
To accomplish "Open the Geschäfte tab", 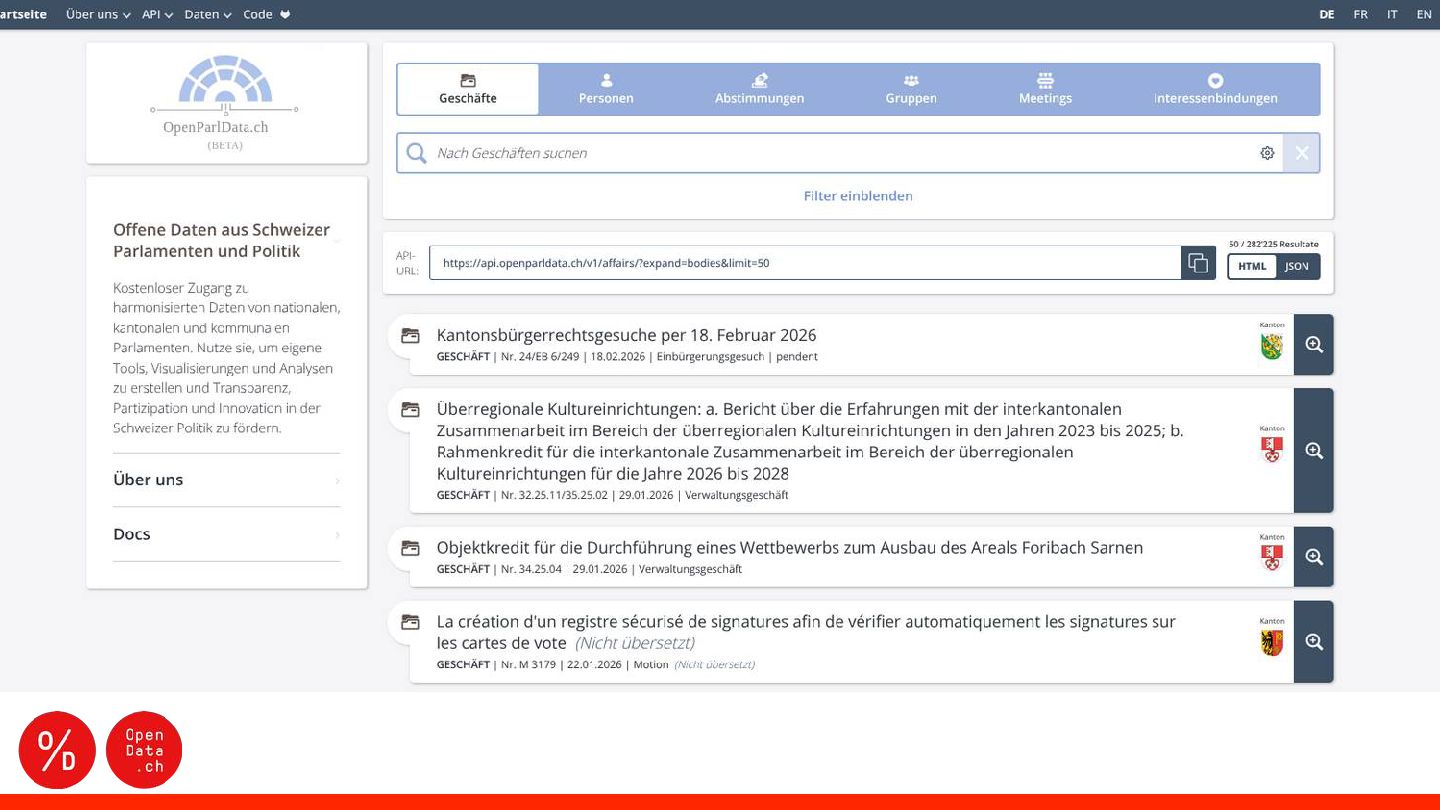I will tap(467, 89).
